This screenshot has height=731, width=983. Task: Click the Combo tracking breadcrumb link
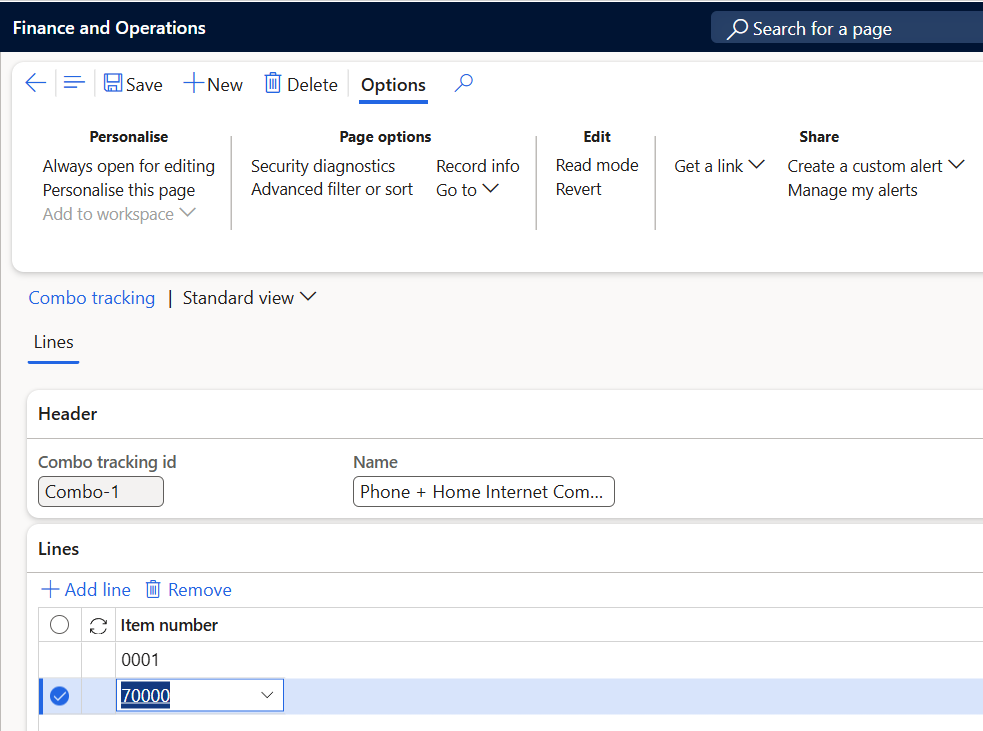[x=92, y=298]
